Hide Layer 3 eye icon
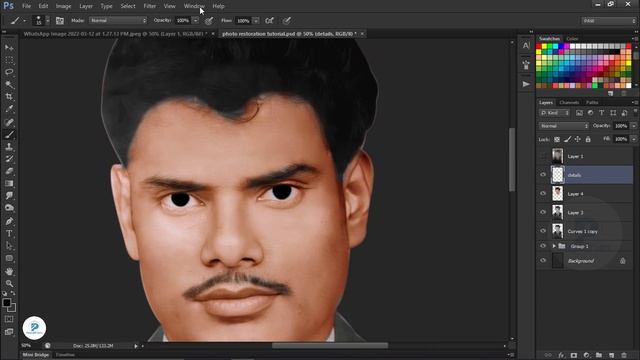Viewport: 640px width, 360px height. [x=543, y=212]
